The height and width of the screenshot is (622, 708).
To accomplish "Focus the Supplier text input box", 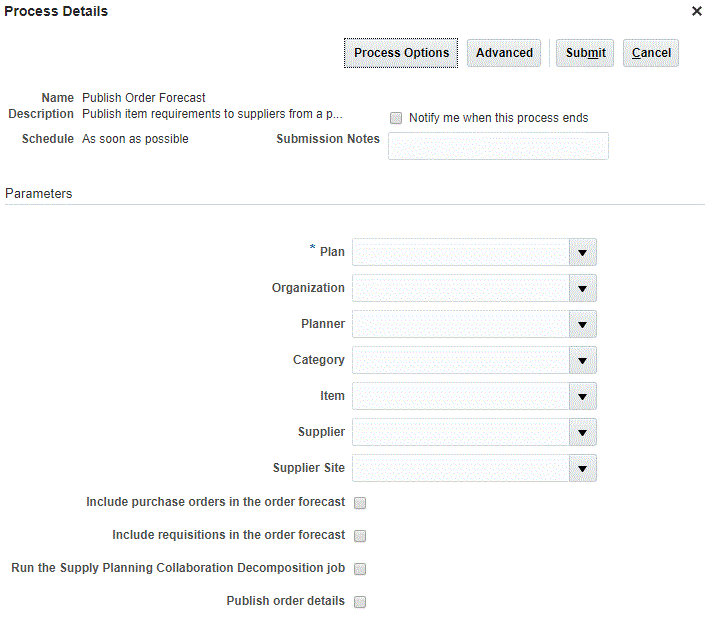I will pyautogui.click(x=460, y=432).
